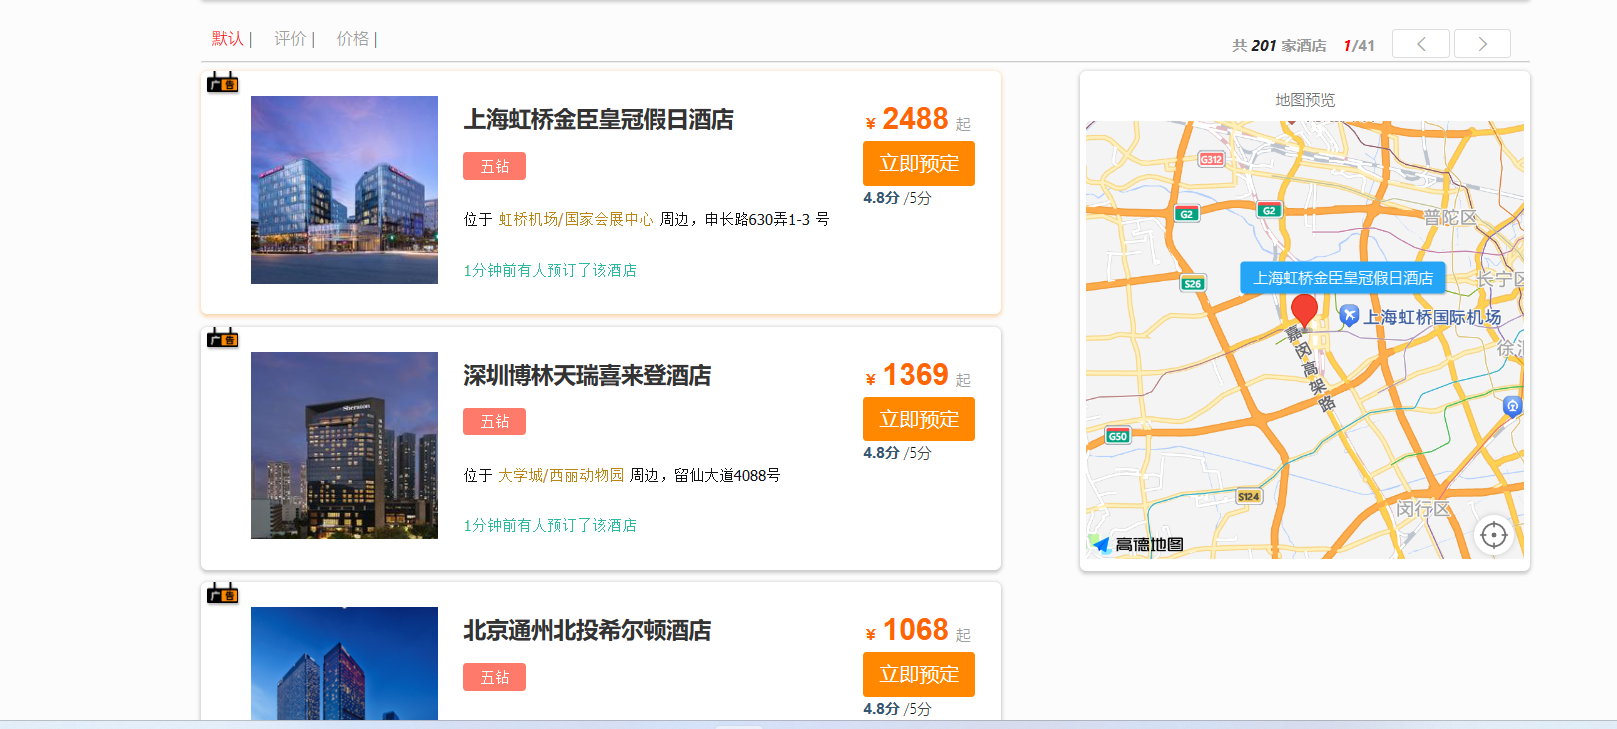This screenshot has height=729, width=1617.
Task: Click ad badge icon on 深圳博林天瑞喜来登酒店 card
Action: (x=223, y=338)
